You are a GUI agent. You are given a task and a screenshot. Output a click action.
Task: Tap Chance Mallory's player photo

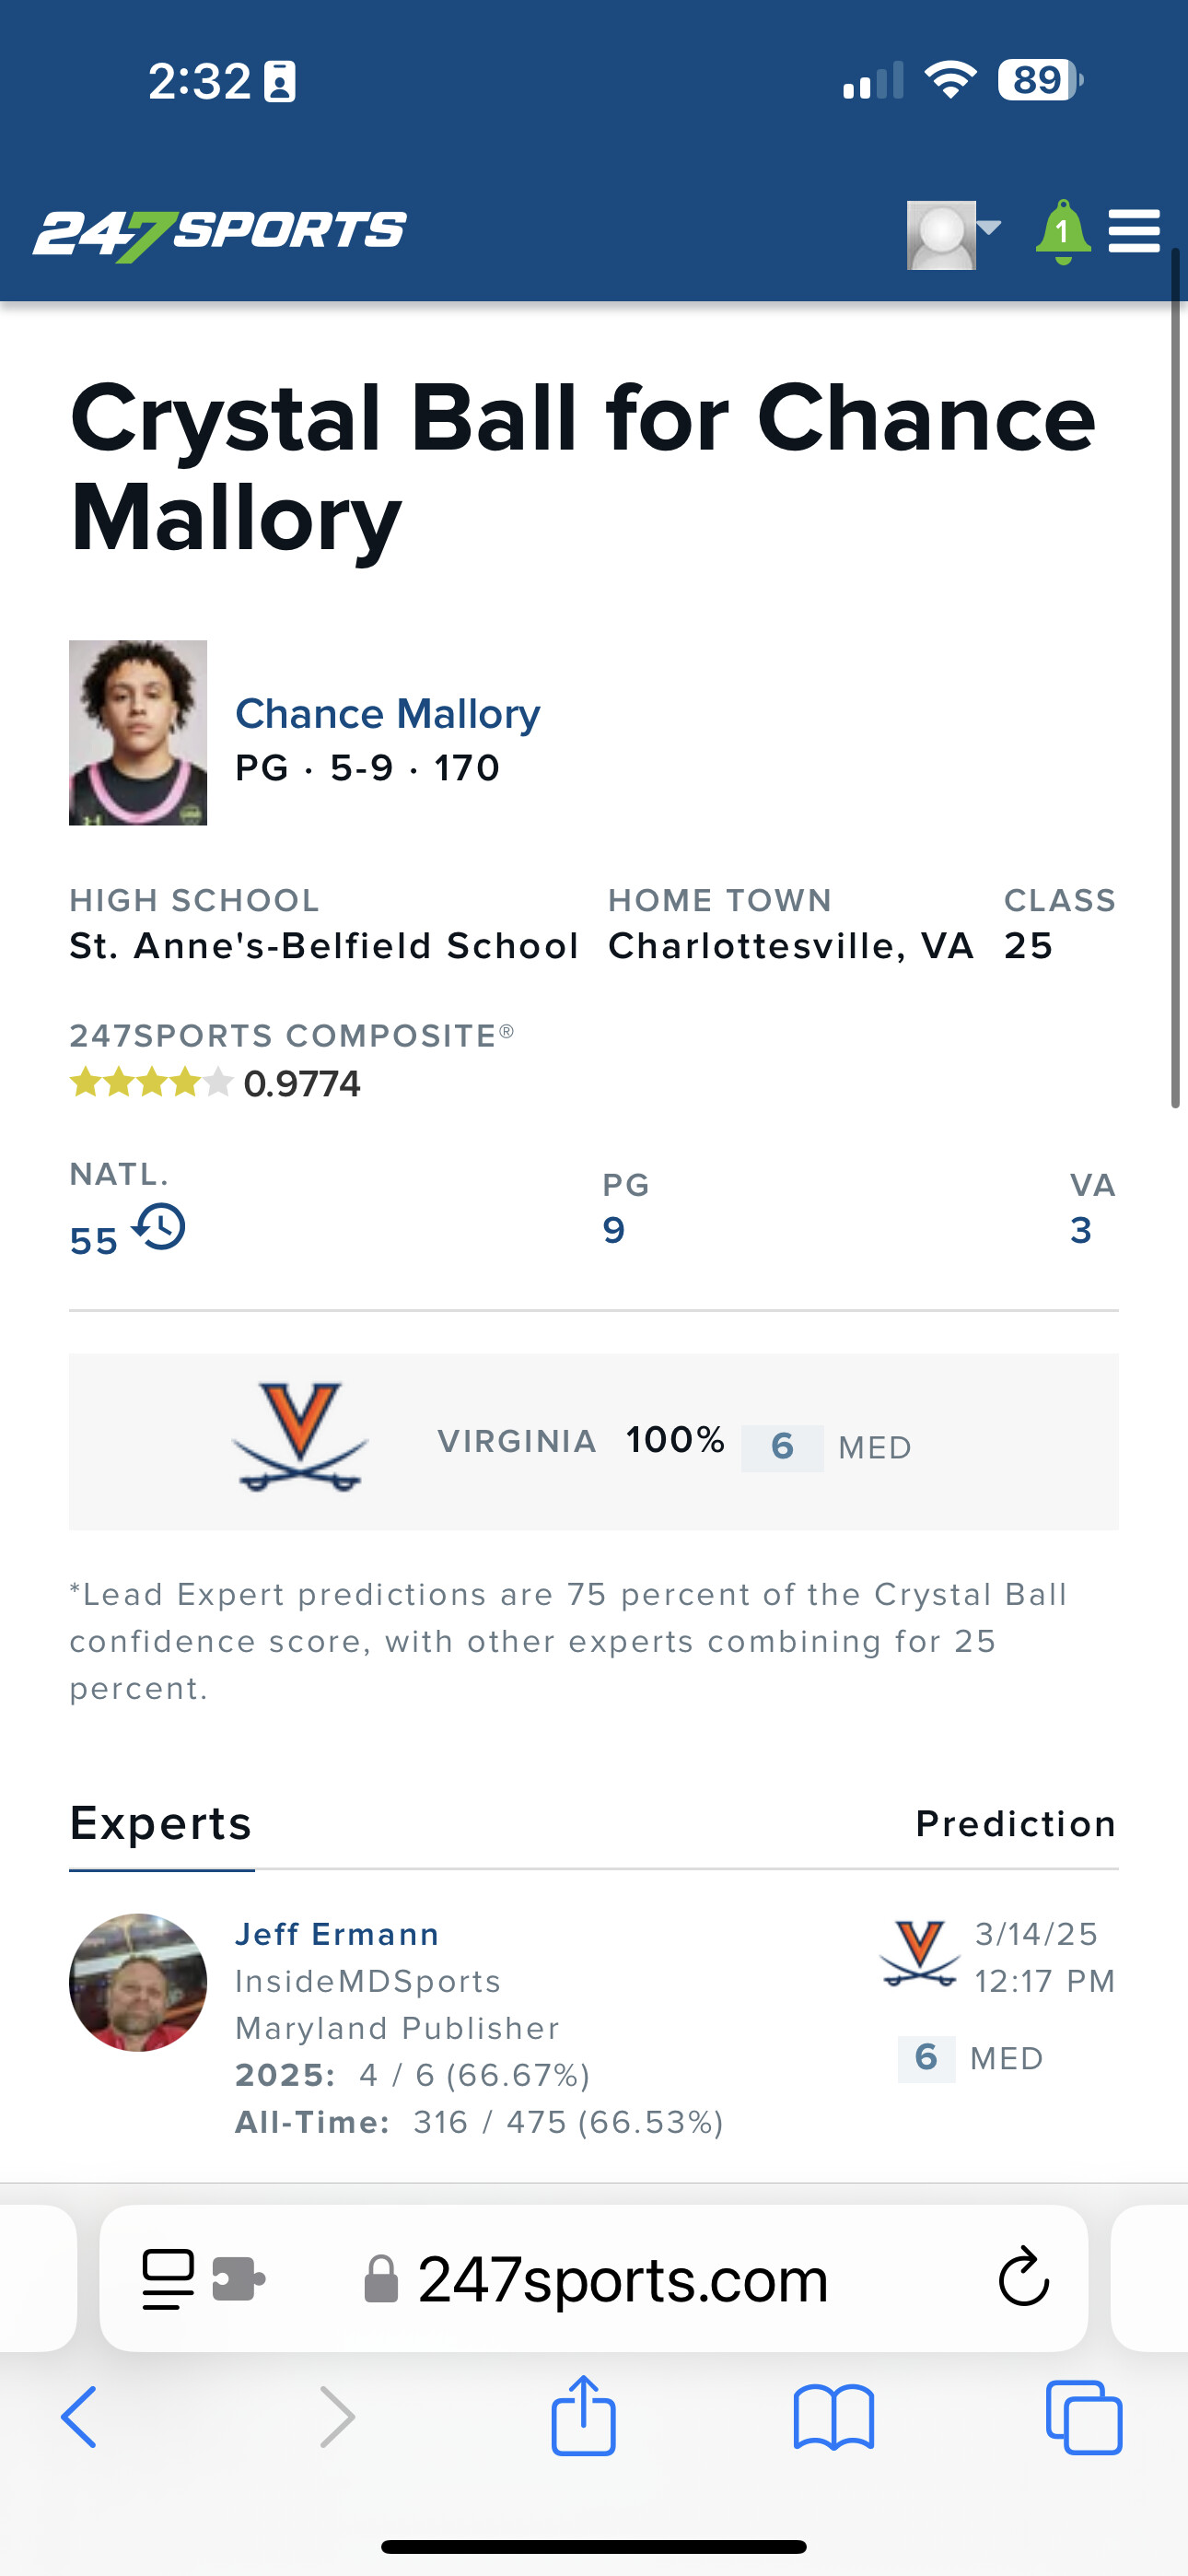[138, 733]
